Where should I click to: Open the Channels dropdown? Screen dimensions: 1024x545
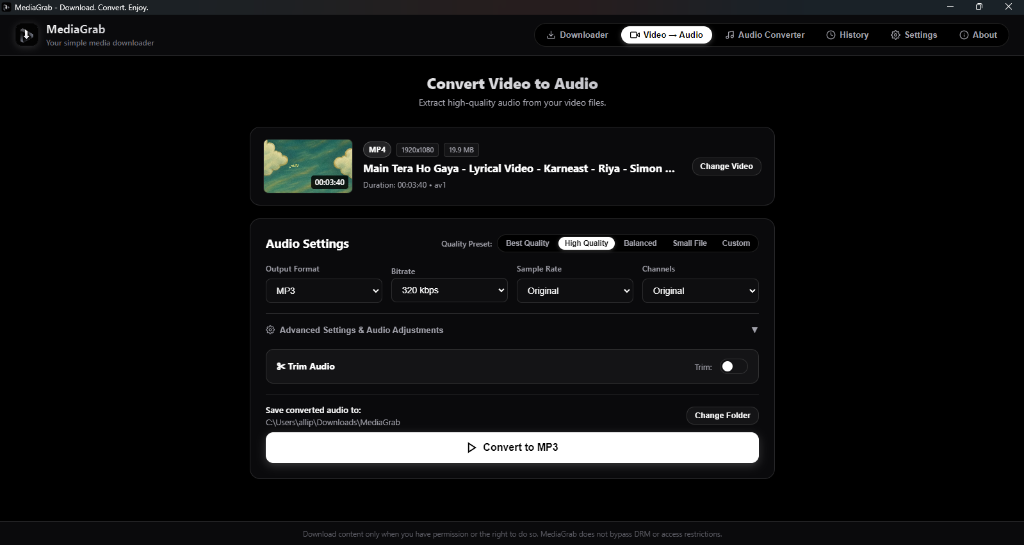pos(700,291)
